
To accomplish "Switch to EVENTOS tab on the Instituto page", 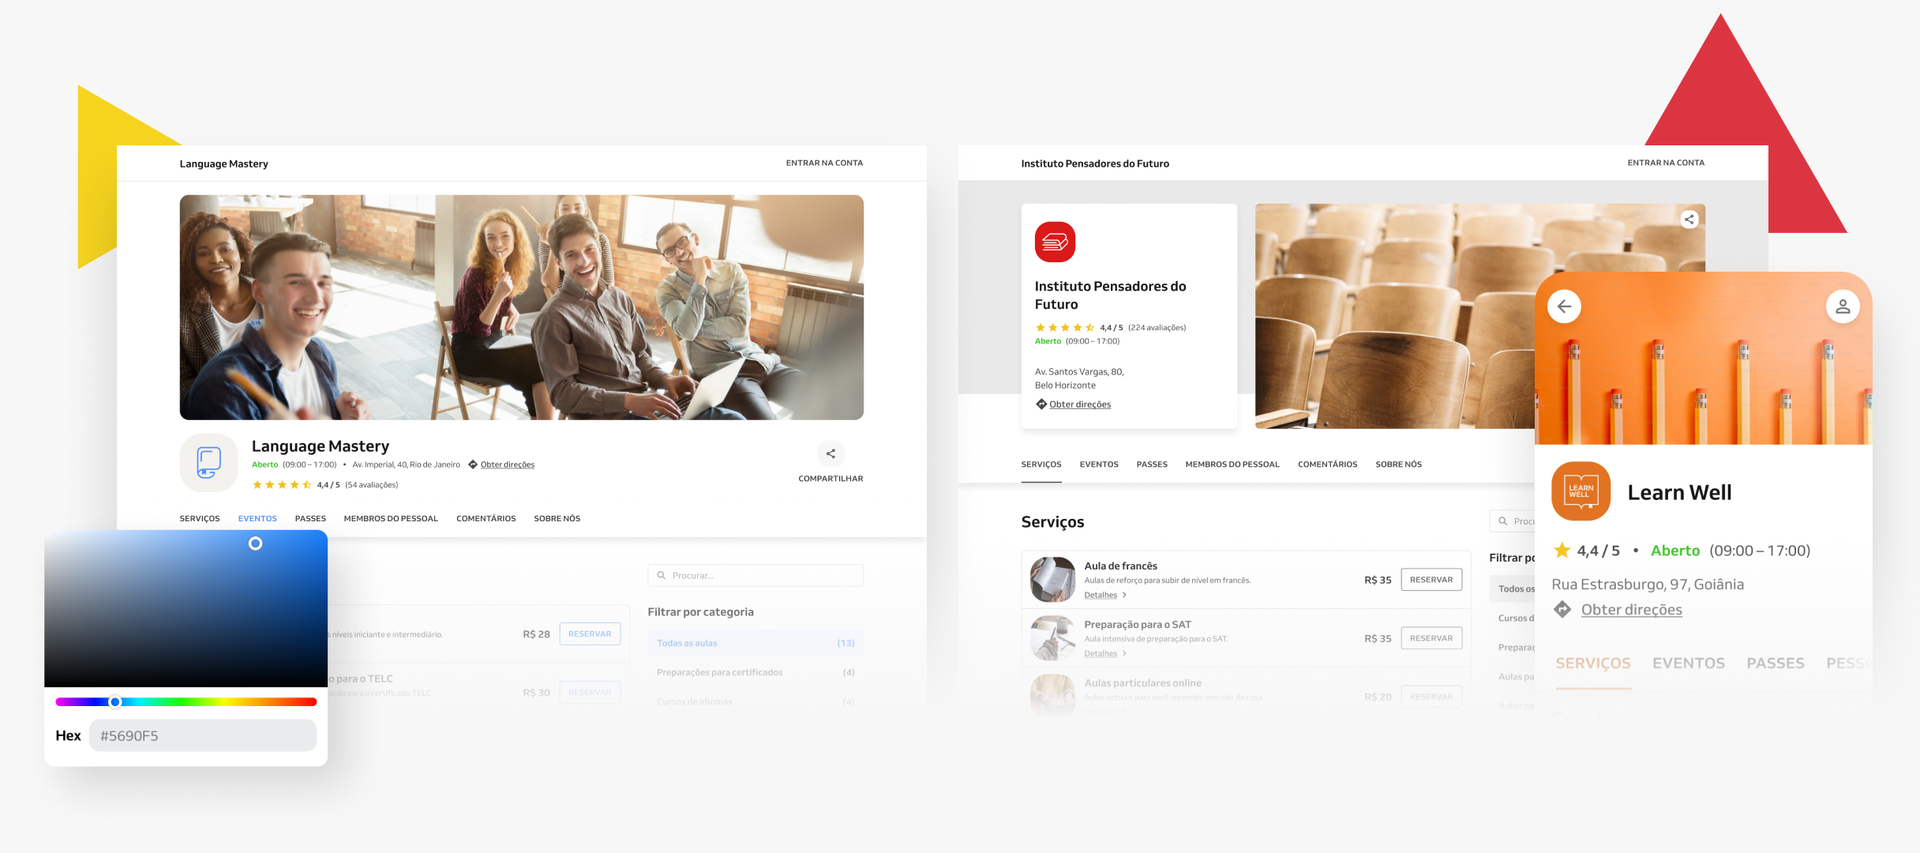I will pyautogui.click(x=1099, y=465).
